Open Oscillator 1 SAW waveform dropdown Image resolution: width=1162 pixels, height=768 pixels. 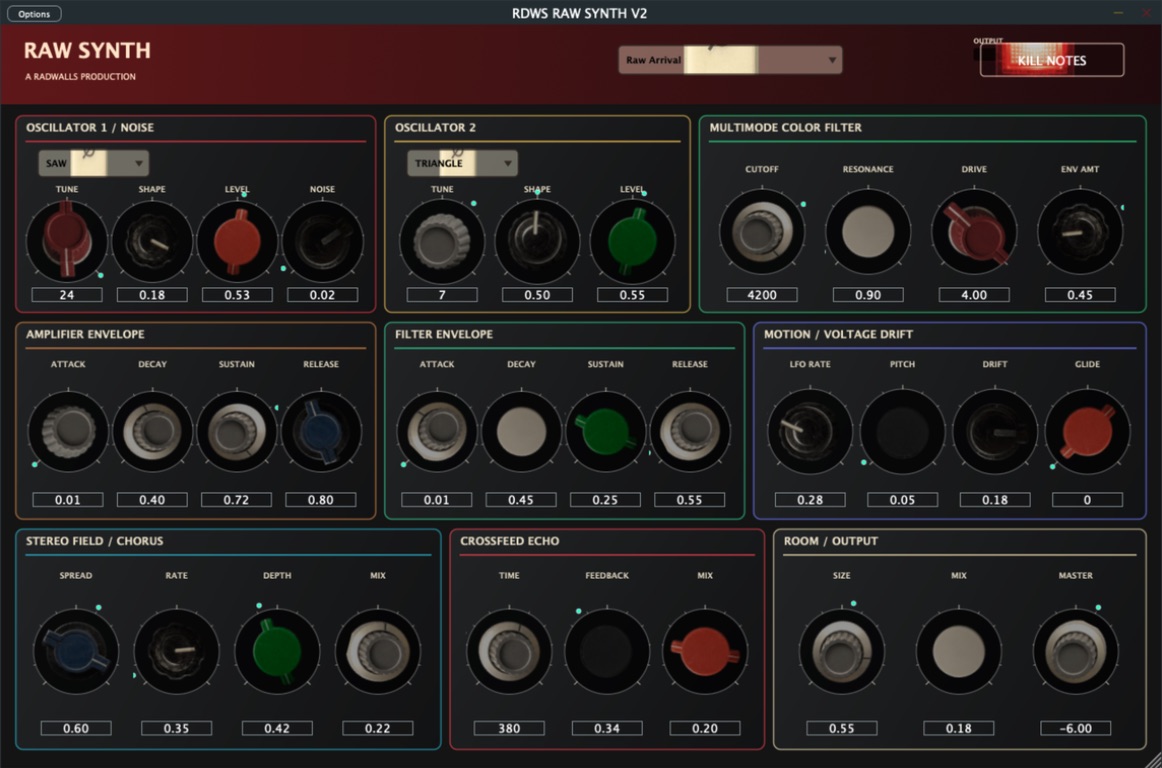[x=93, y=163]
